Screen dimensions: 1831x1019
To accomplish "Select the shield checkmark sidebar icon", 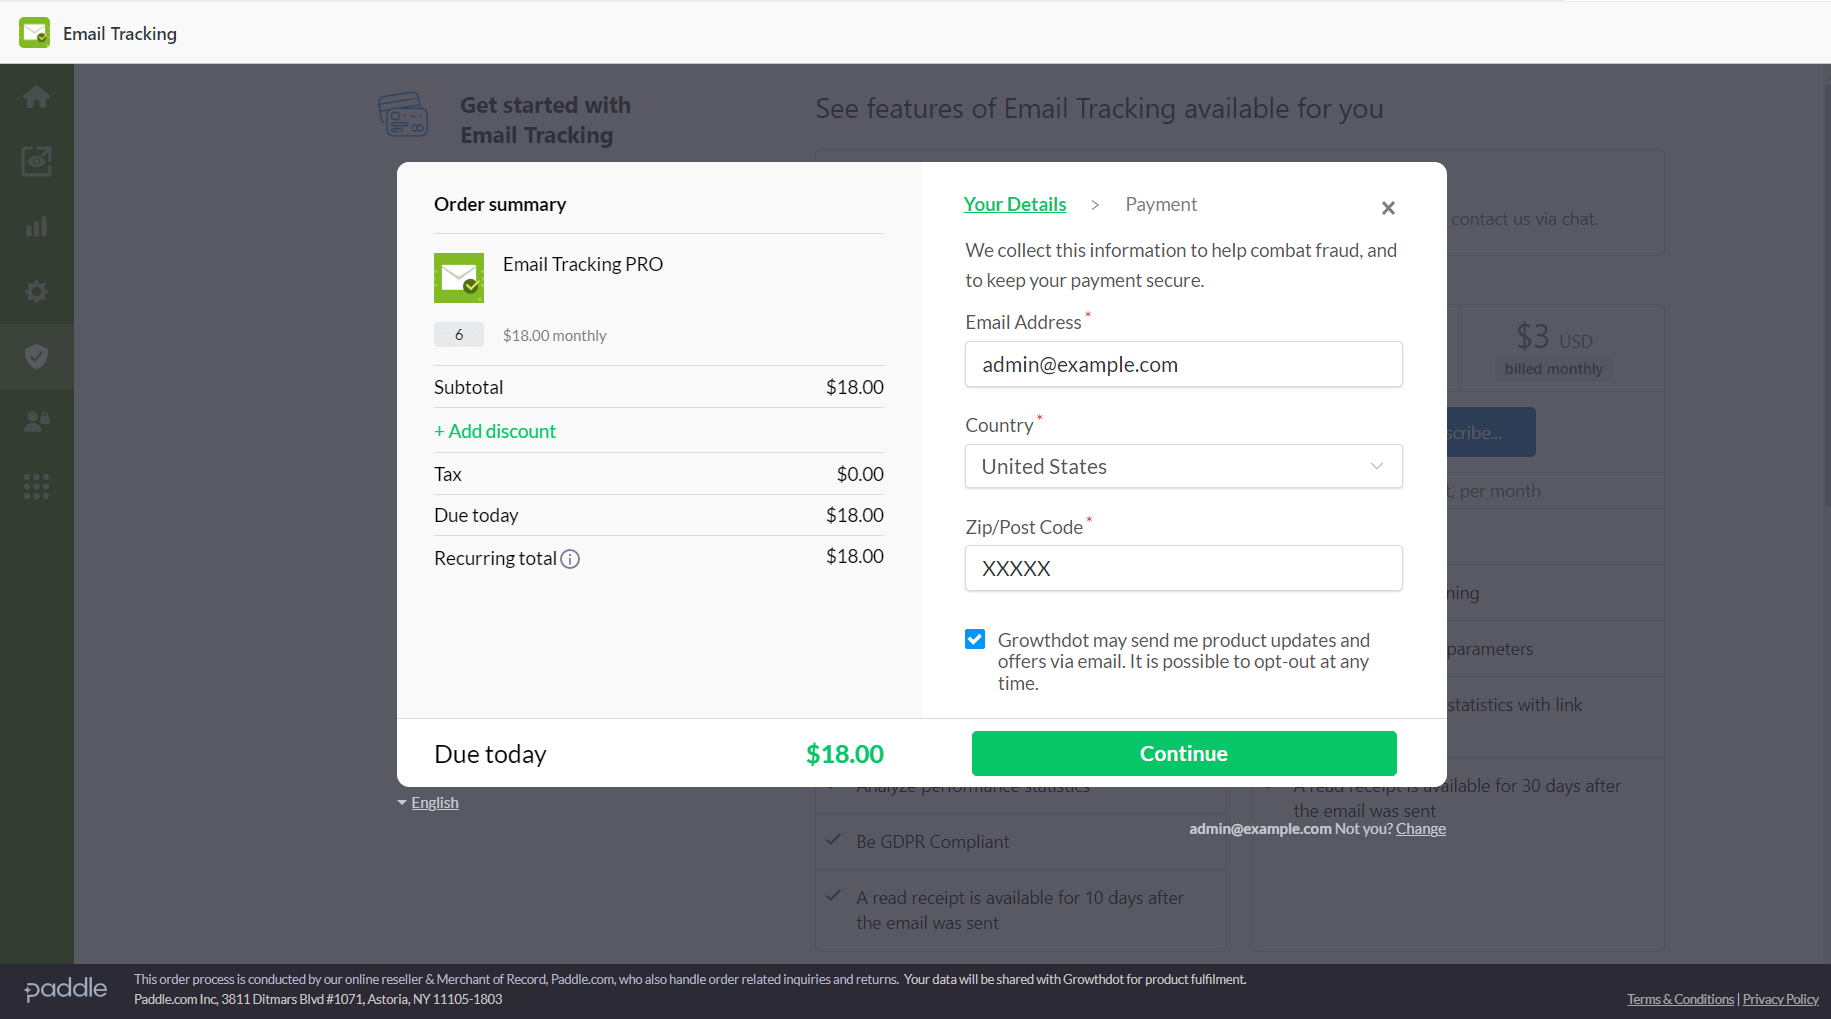I will [x=37, y=356].
